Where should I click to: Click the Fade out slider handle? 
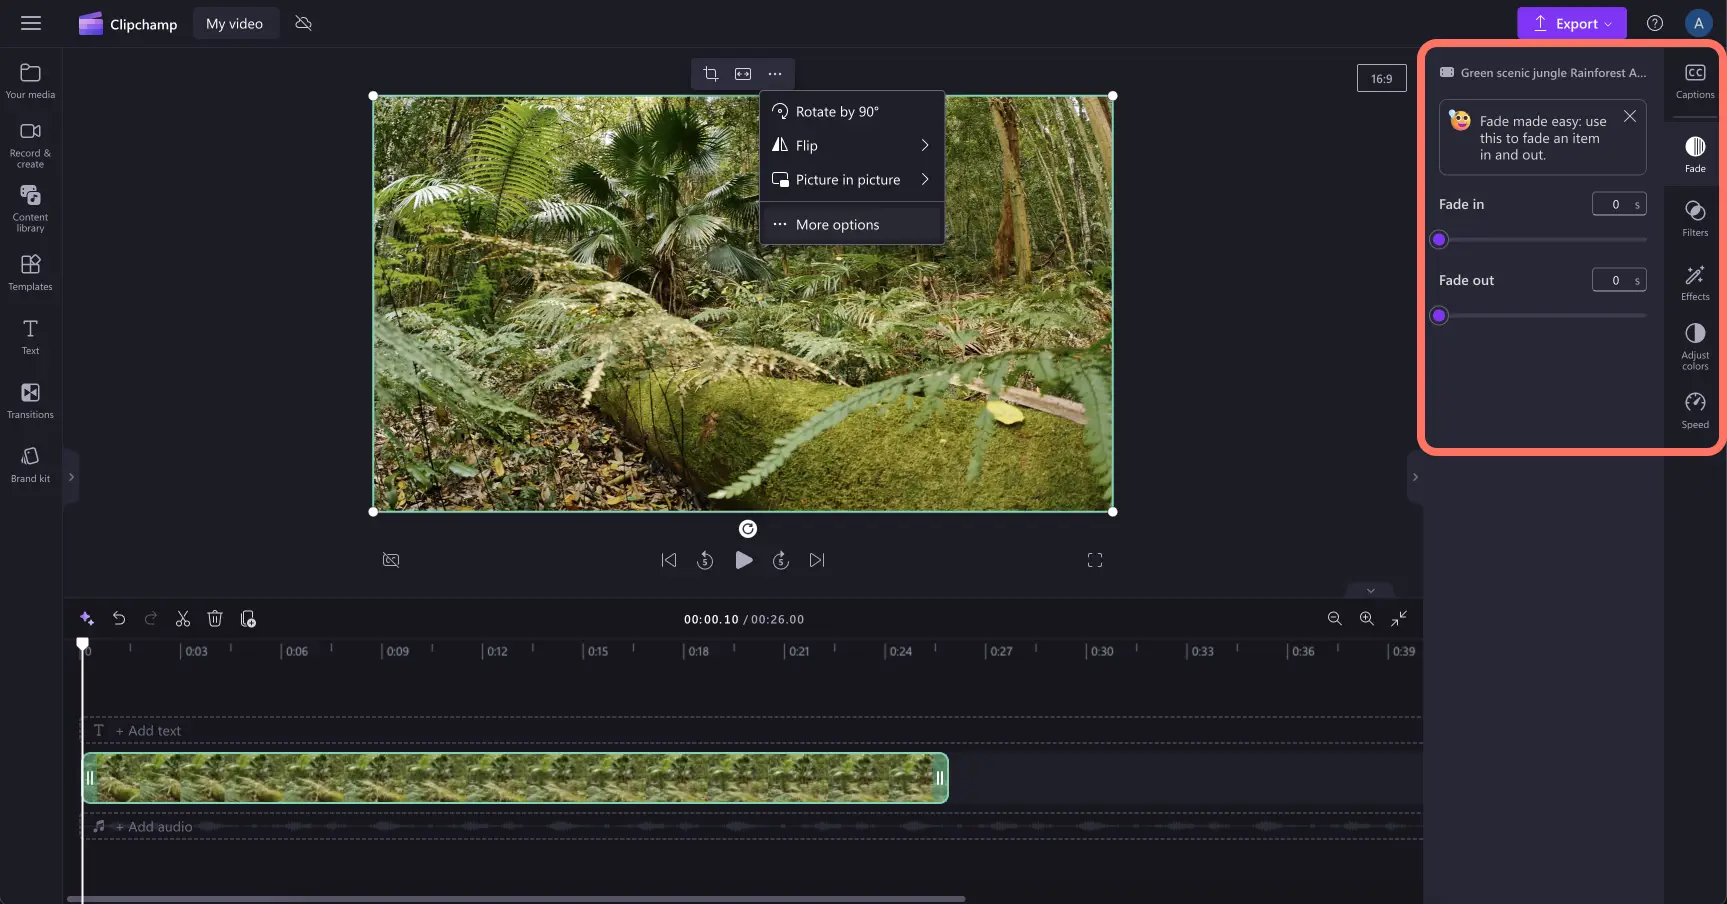click(1439, 315)
